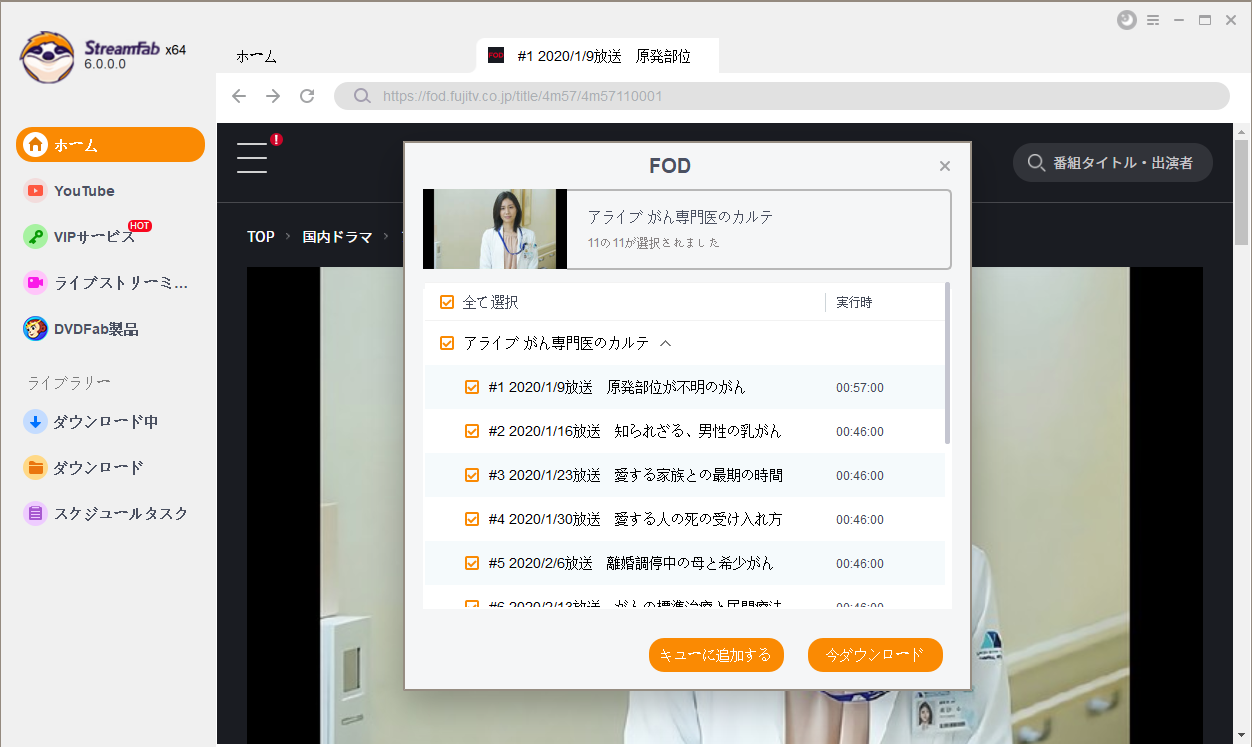Image resolution: width=1252 pixels, height=747 pixels.
Task: Select the #1 2020/1/9放送 browser tab
Action: coord(598,56)
